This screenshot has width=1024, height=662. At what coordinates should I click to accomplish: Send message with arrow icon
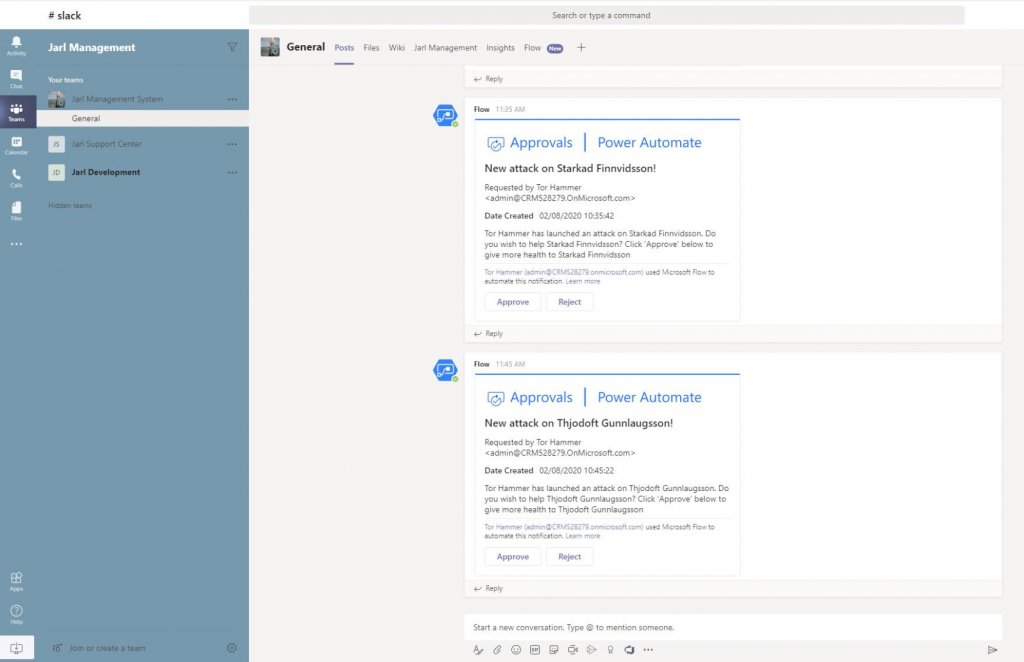[x=992, y=650]
